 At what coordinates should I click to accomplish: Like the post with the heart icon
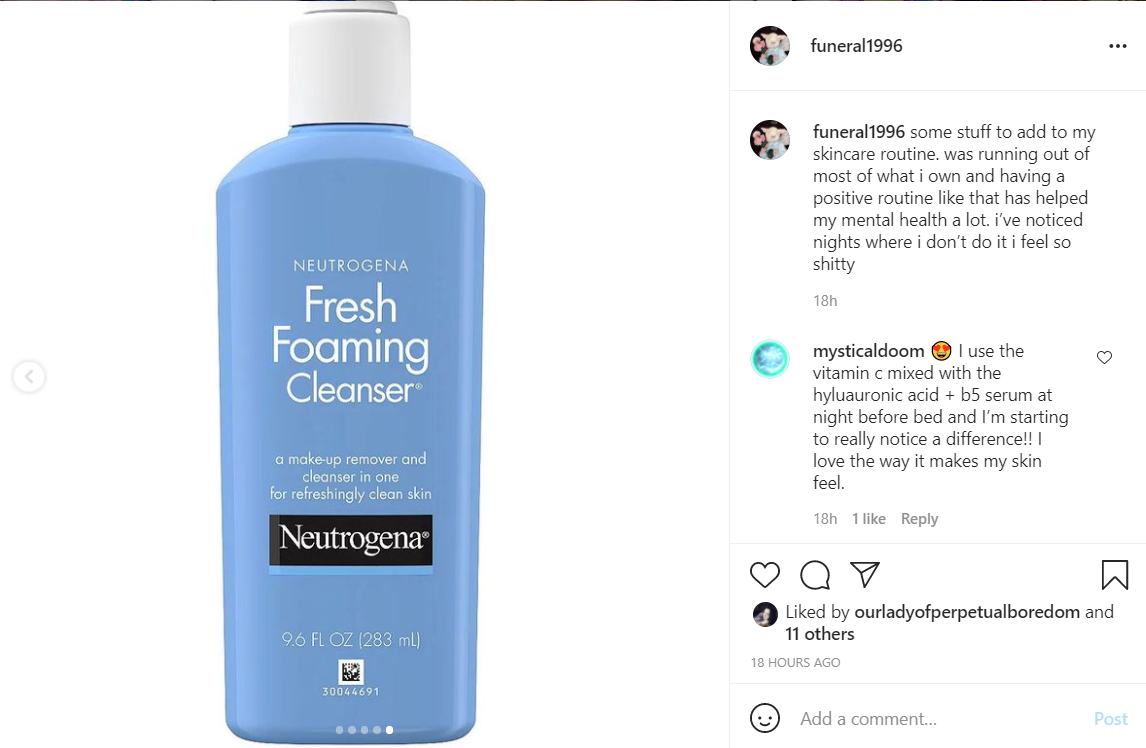click(764, 575)
